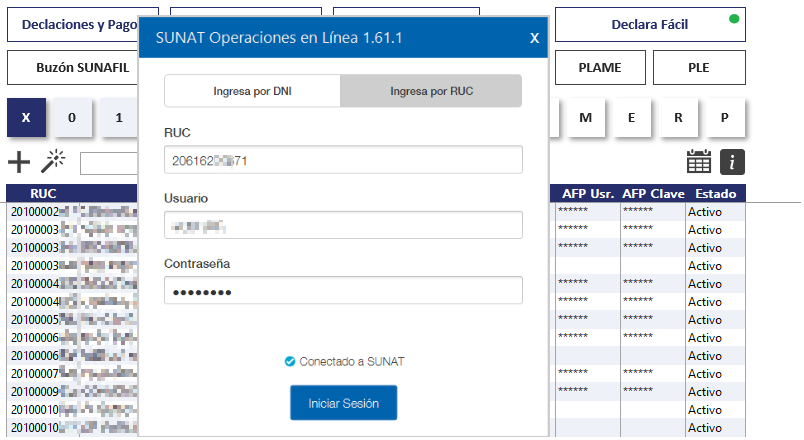Viewport: 804px width, 440px height.
Task: Select the P filter key
Action: pyautogui.click(x=725, y=117)
